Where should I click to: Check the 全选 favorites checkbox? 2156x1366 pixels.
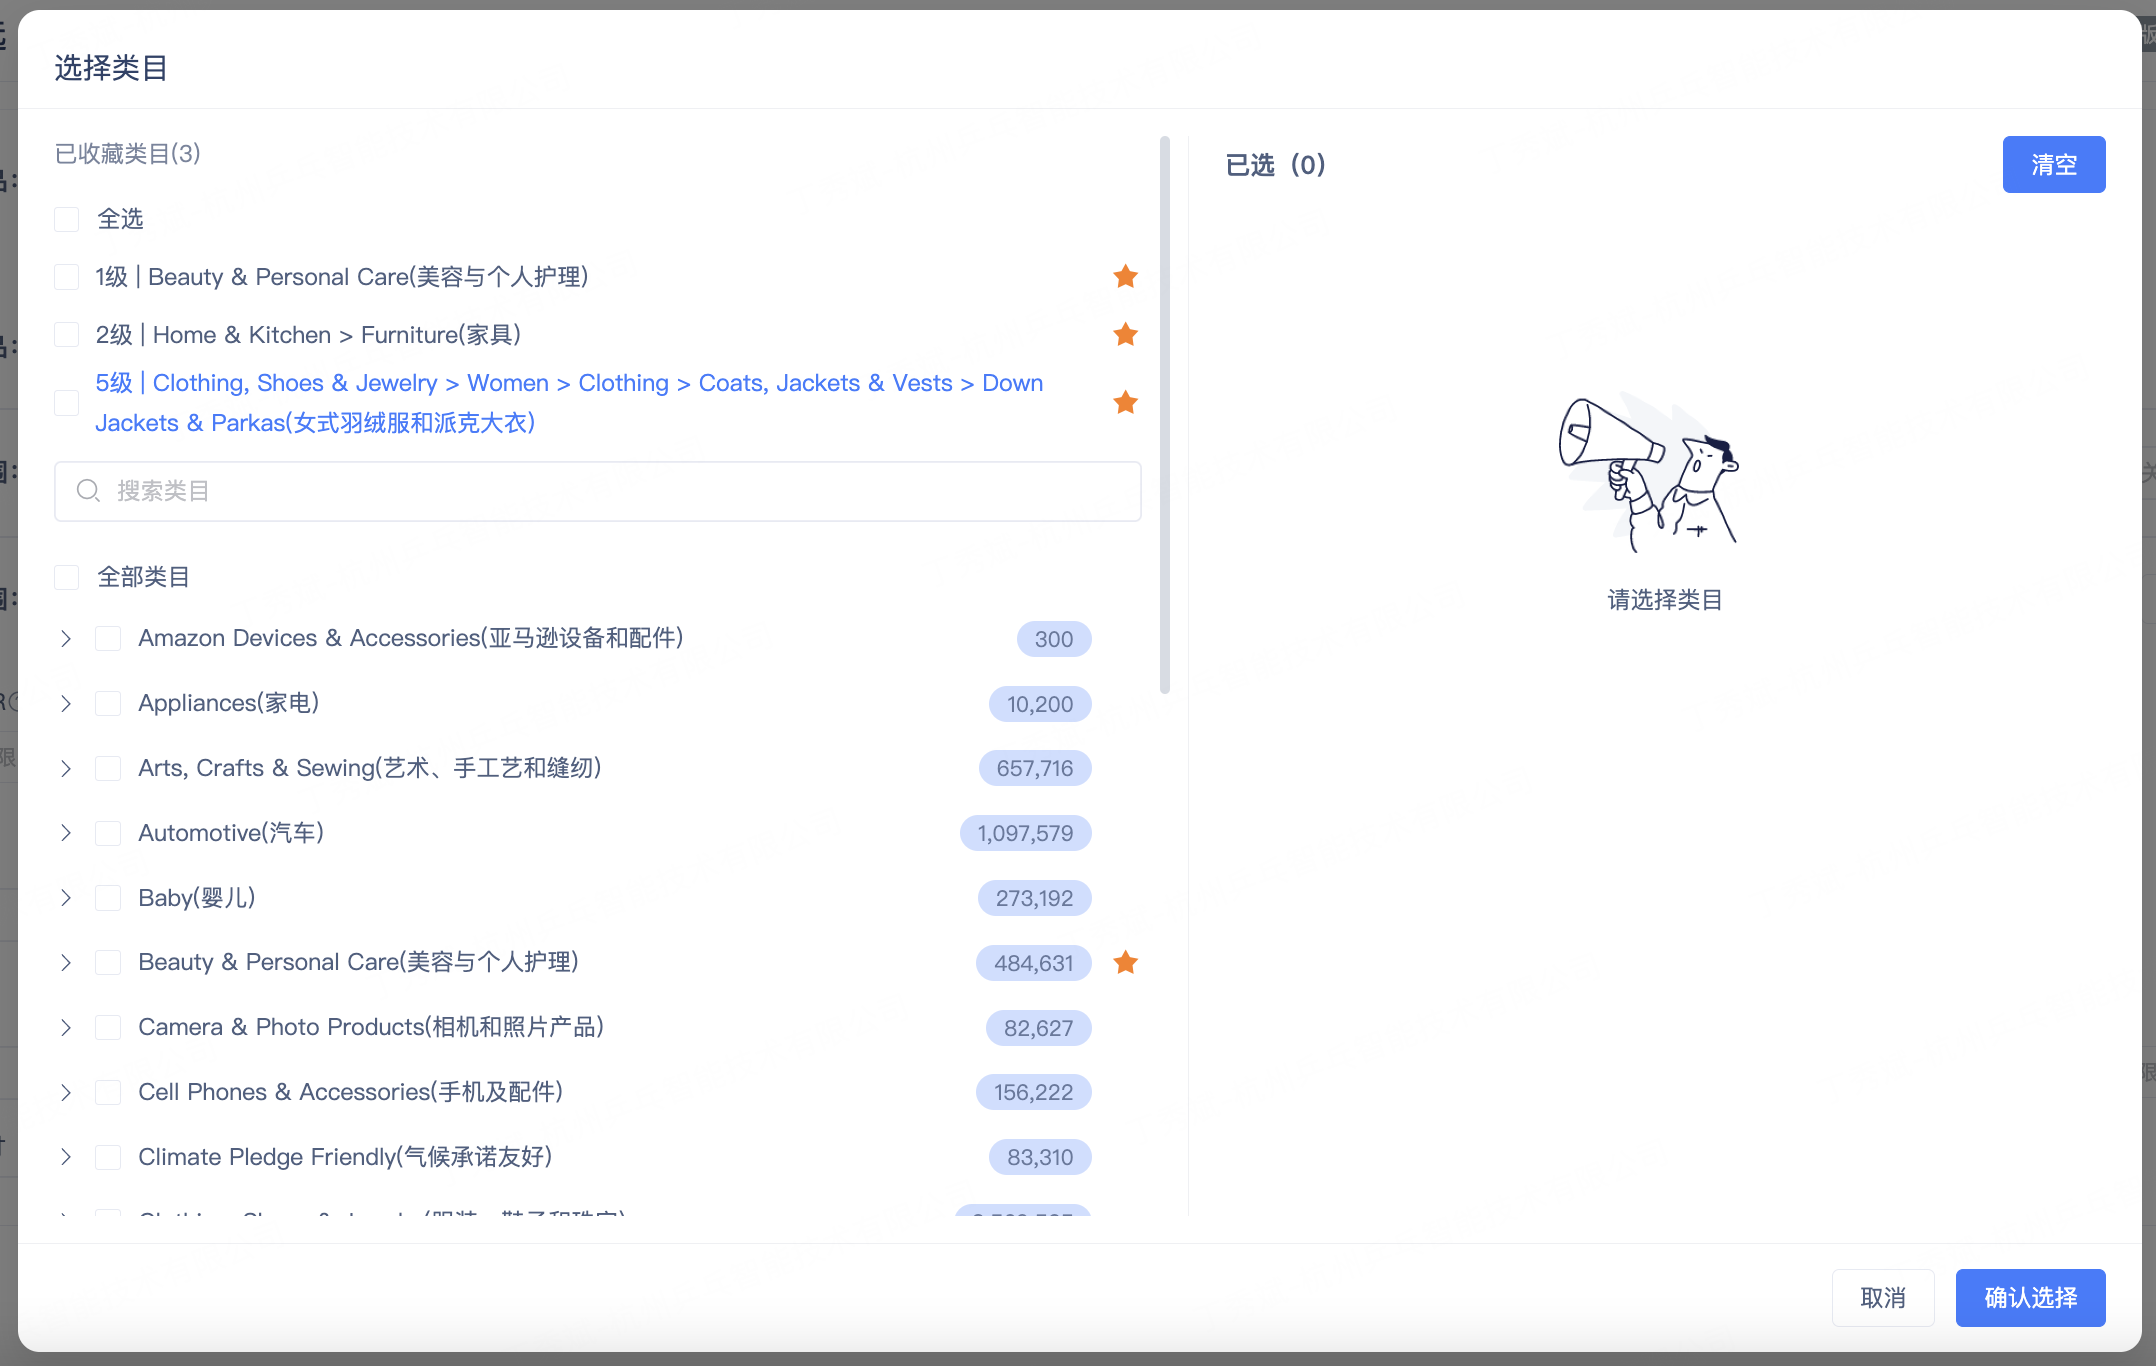[67, 219]
